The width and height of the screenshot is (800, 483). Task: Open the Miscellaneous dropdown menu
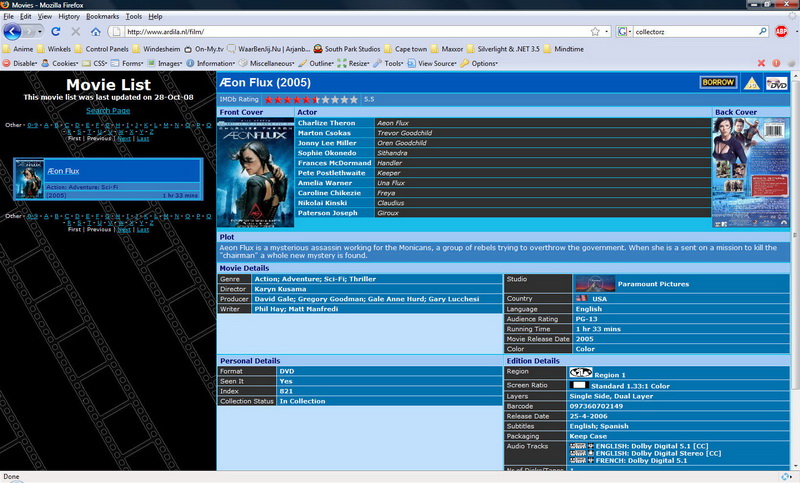(267, 63)
